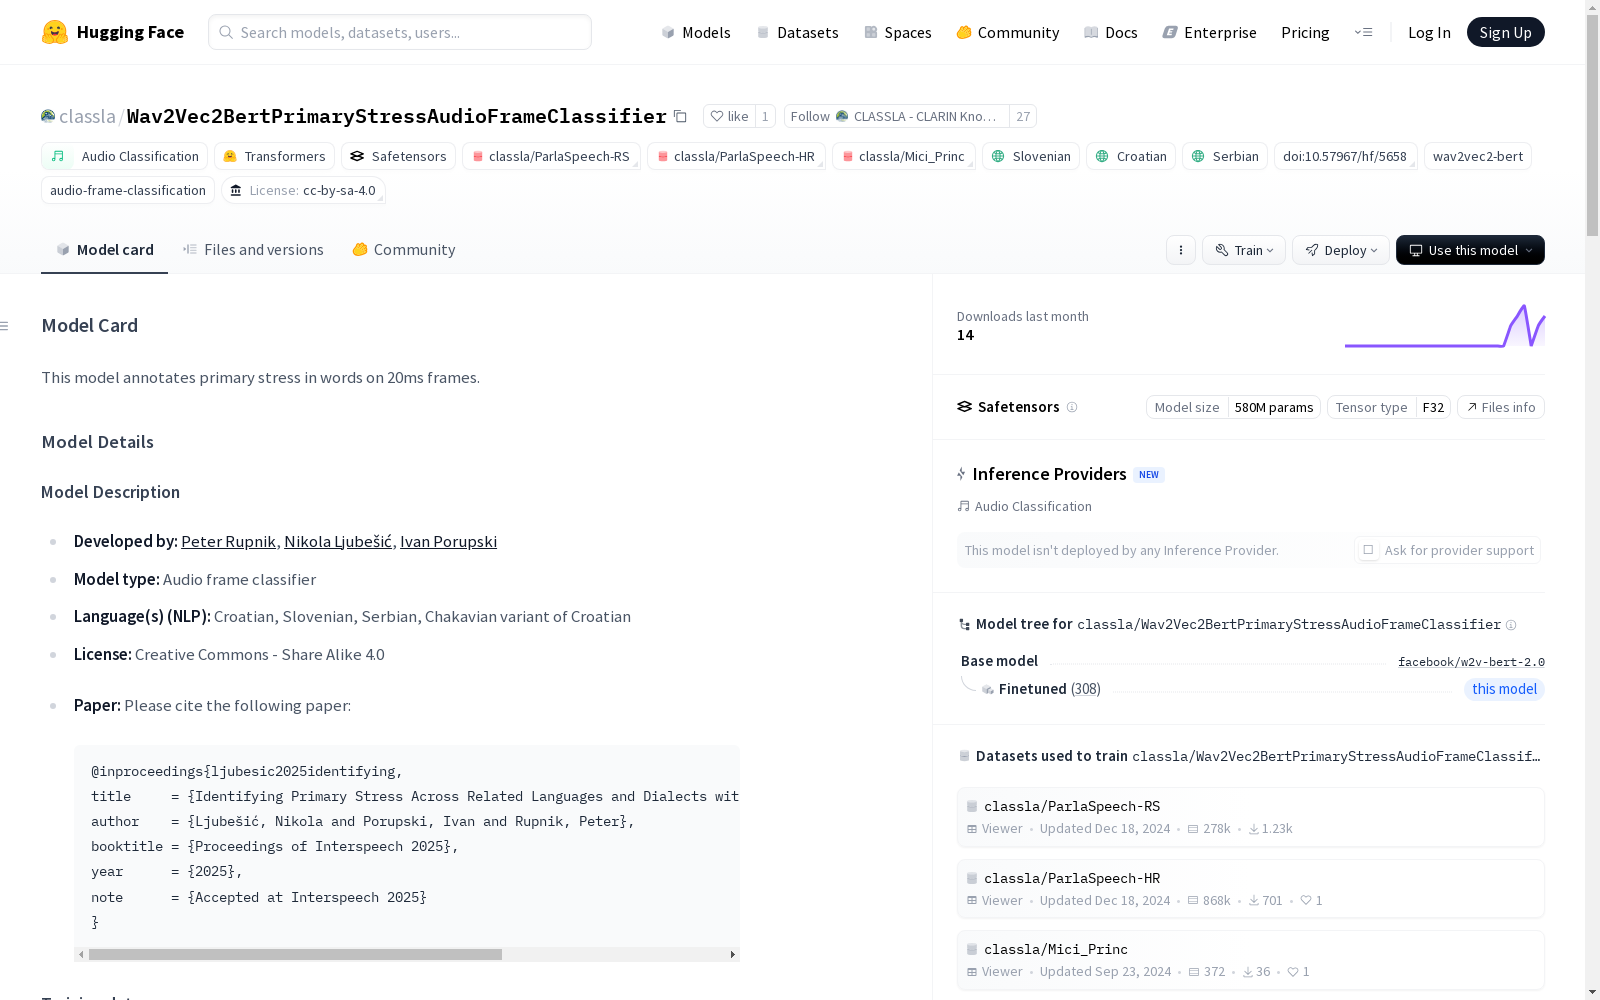Copy the model name with the copy icon
The width and height of the screenshot is (1600, 1000).
[680, 116]
